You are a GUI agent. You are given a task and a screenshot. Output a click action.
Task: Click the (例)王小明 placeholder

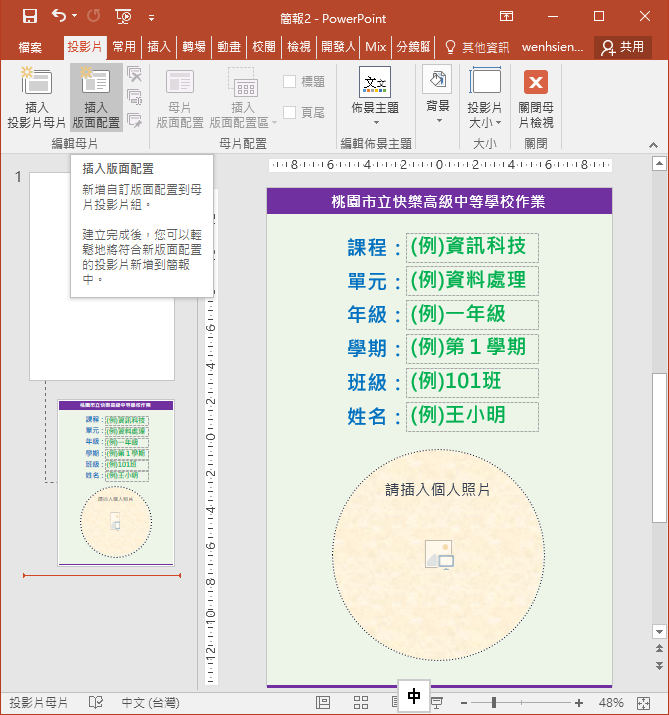[472, 417]
